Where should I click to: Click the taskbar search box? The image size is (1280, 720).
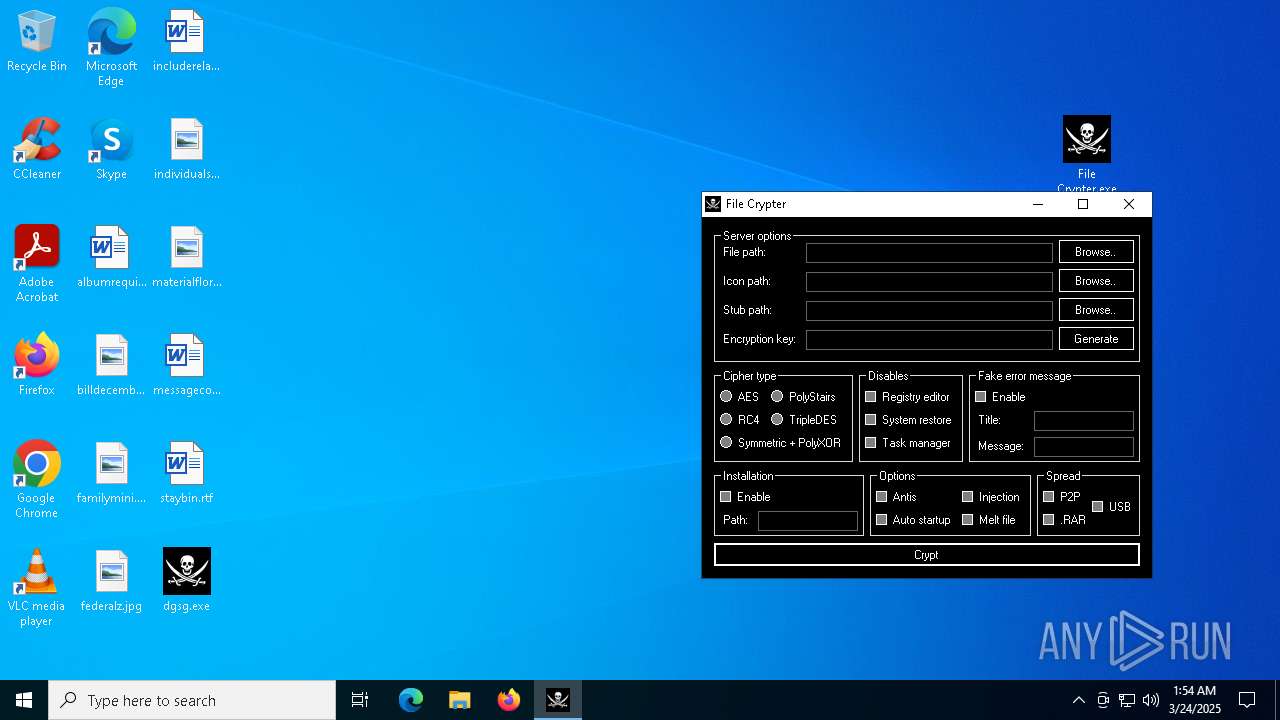tap(192, 700)
